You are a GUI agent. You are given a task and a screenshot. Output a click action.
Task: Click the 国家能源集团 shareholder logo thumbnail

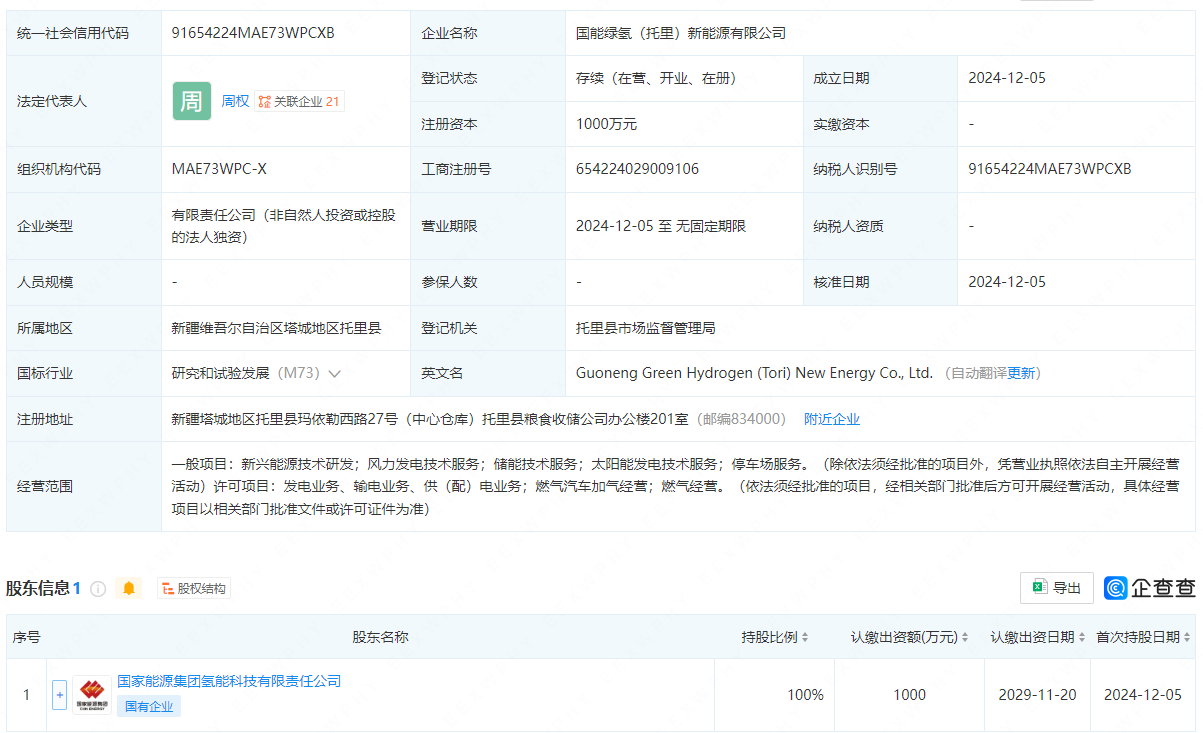tap(91, 695)
